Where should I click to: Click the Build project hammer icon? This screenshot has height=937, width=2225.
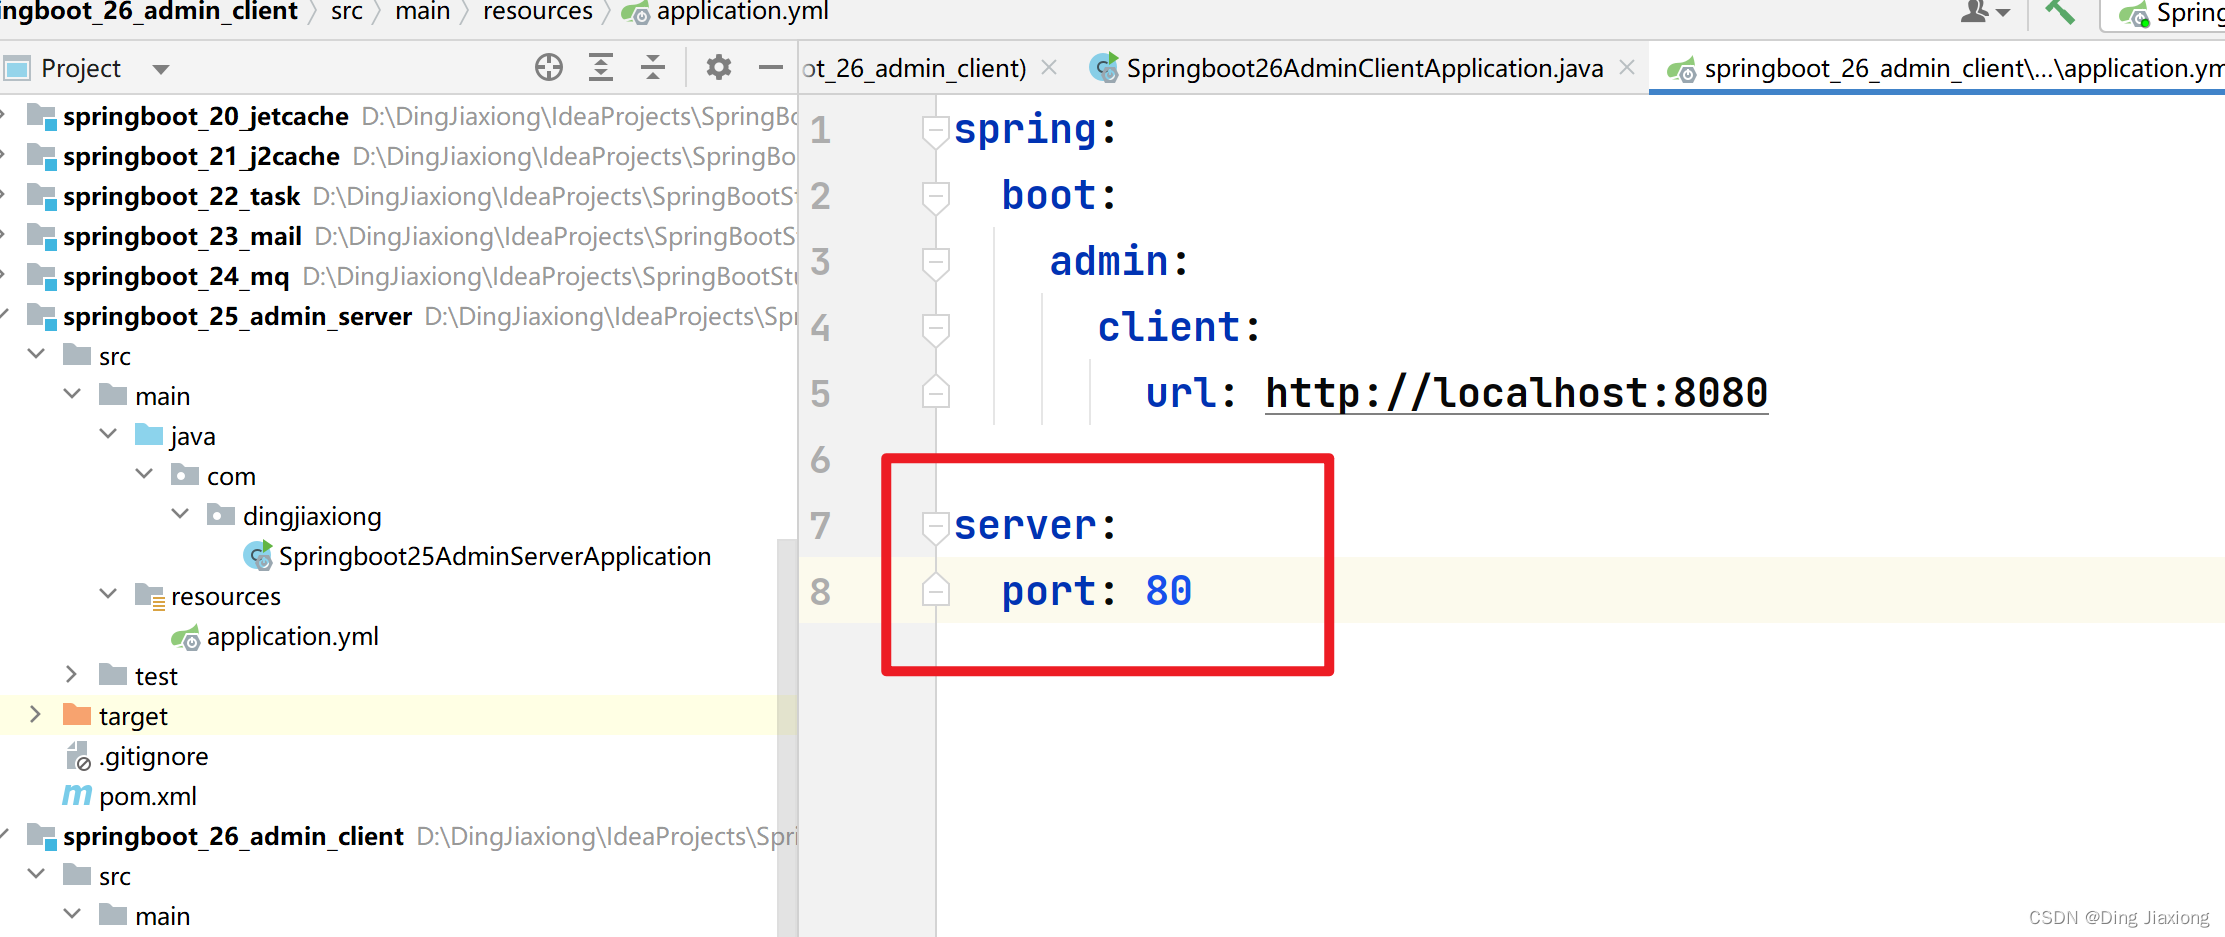pyautogui.click(x=2060, y=12)
